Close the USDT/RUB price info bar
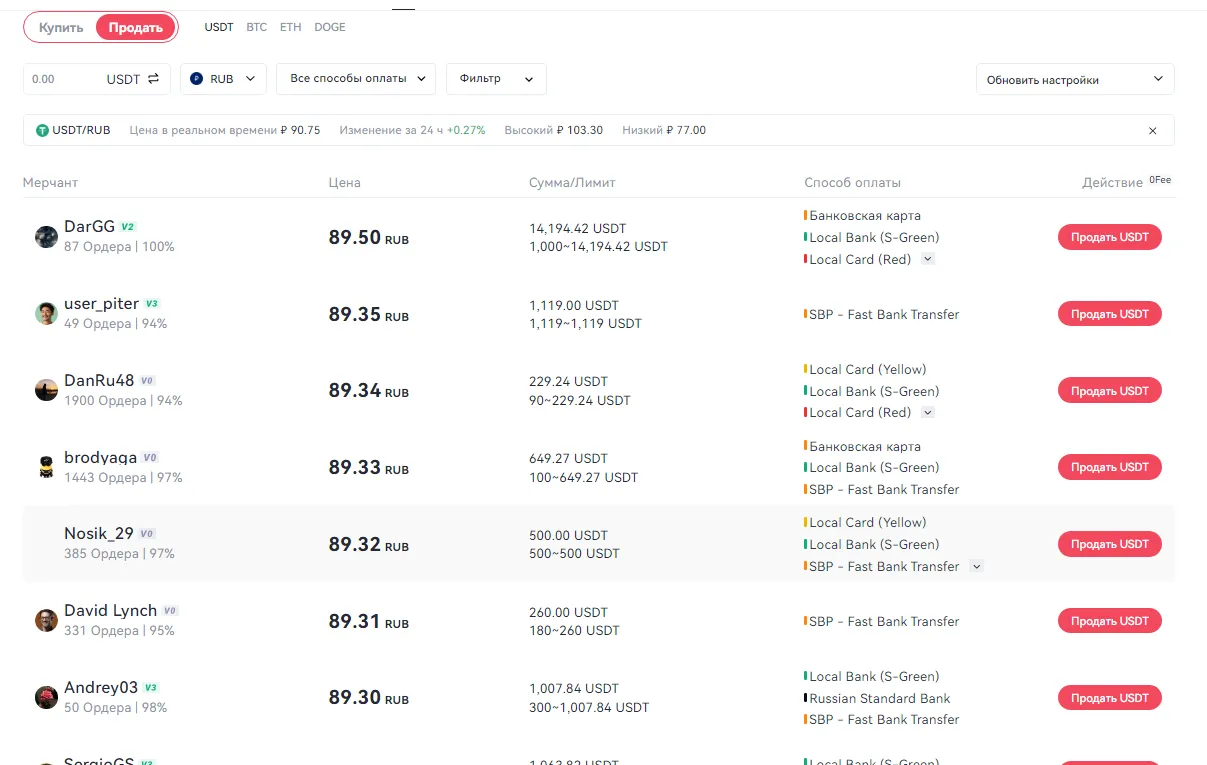Image resolution: width=1207 pixels, height=765 pixels. [1152, 131]
